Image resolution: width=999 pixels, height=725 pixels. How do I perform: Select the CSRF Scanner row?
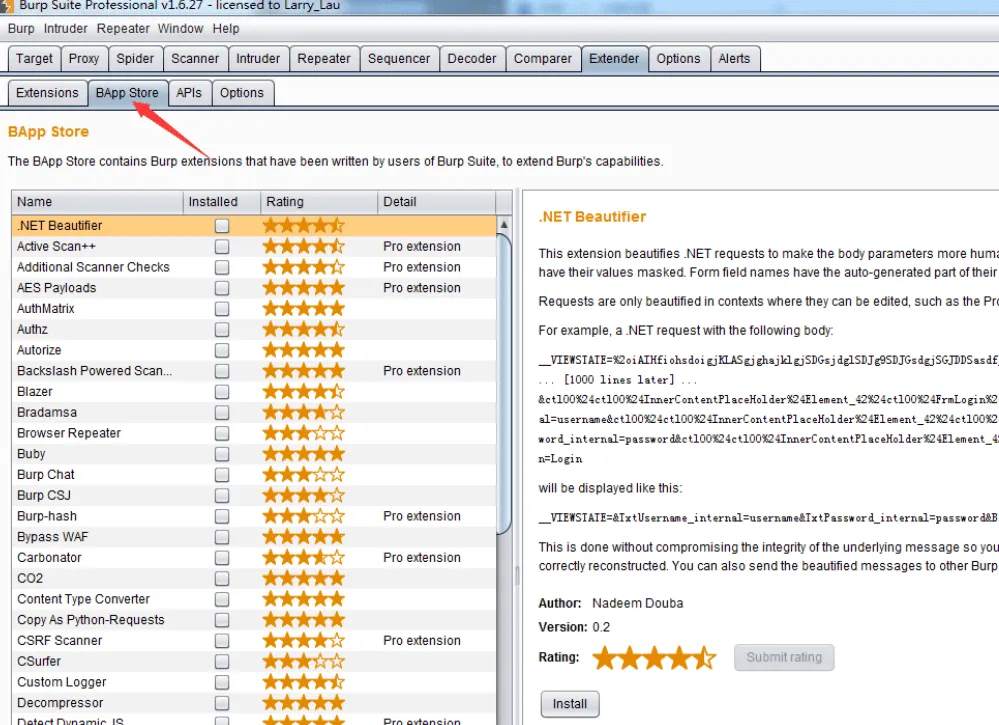[x=254, y=641]
